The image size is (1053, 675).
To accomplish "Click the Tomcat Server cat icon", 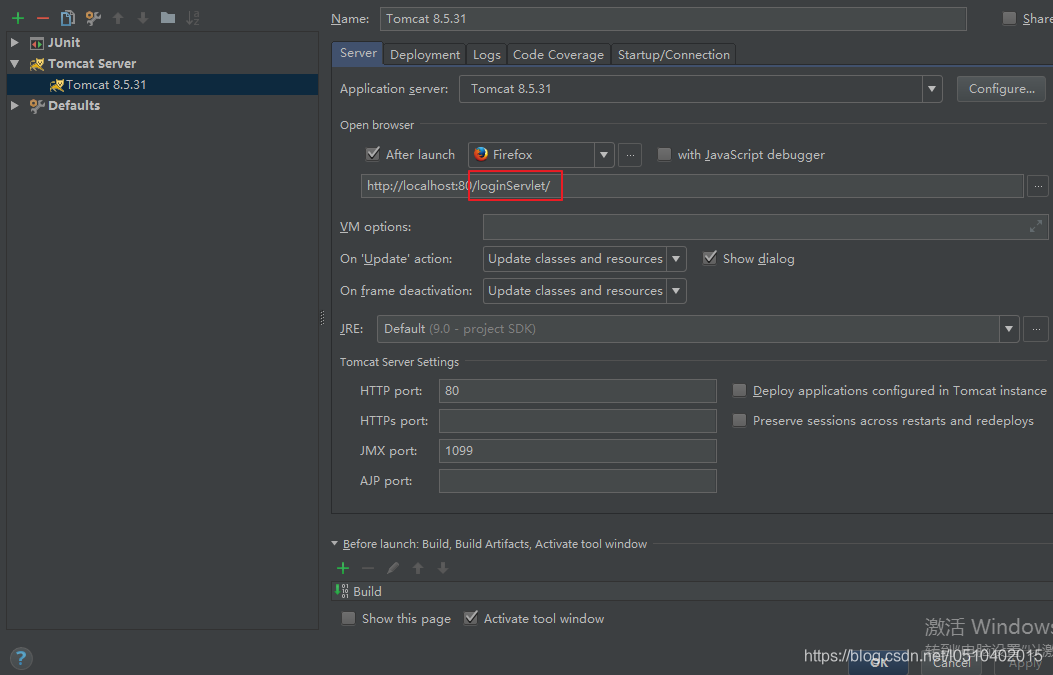I will (37, 64).
